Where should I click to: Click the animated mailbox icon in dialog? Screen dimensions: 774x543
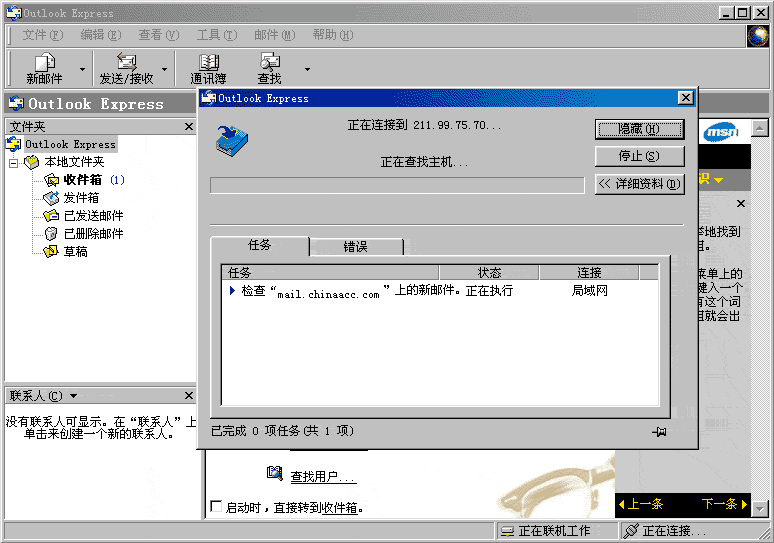232,141
